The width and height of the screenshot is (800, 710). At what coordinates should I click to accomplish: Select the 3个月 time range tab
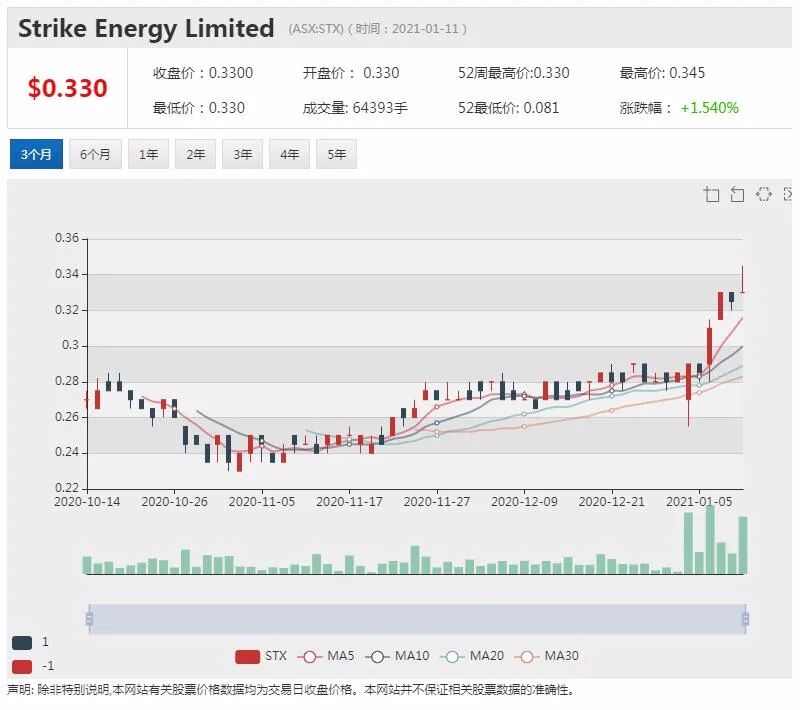[36, 154]
